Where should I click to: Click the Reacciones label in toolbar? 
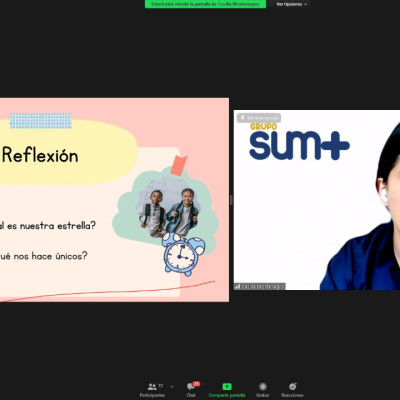point(292,395)
